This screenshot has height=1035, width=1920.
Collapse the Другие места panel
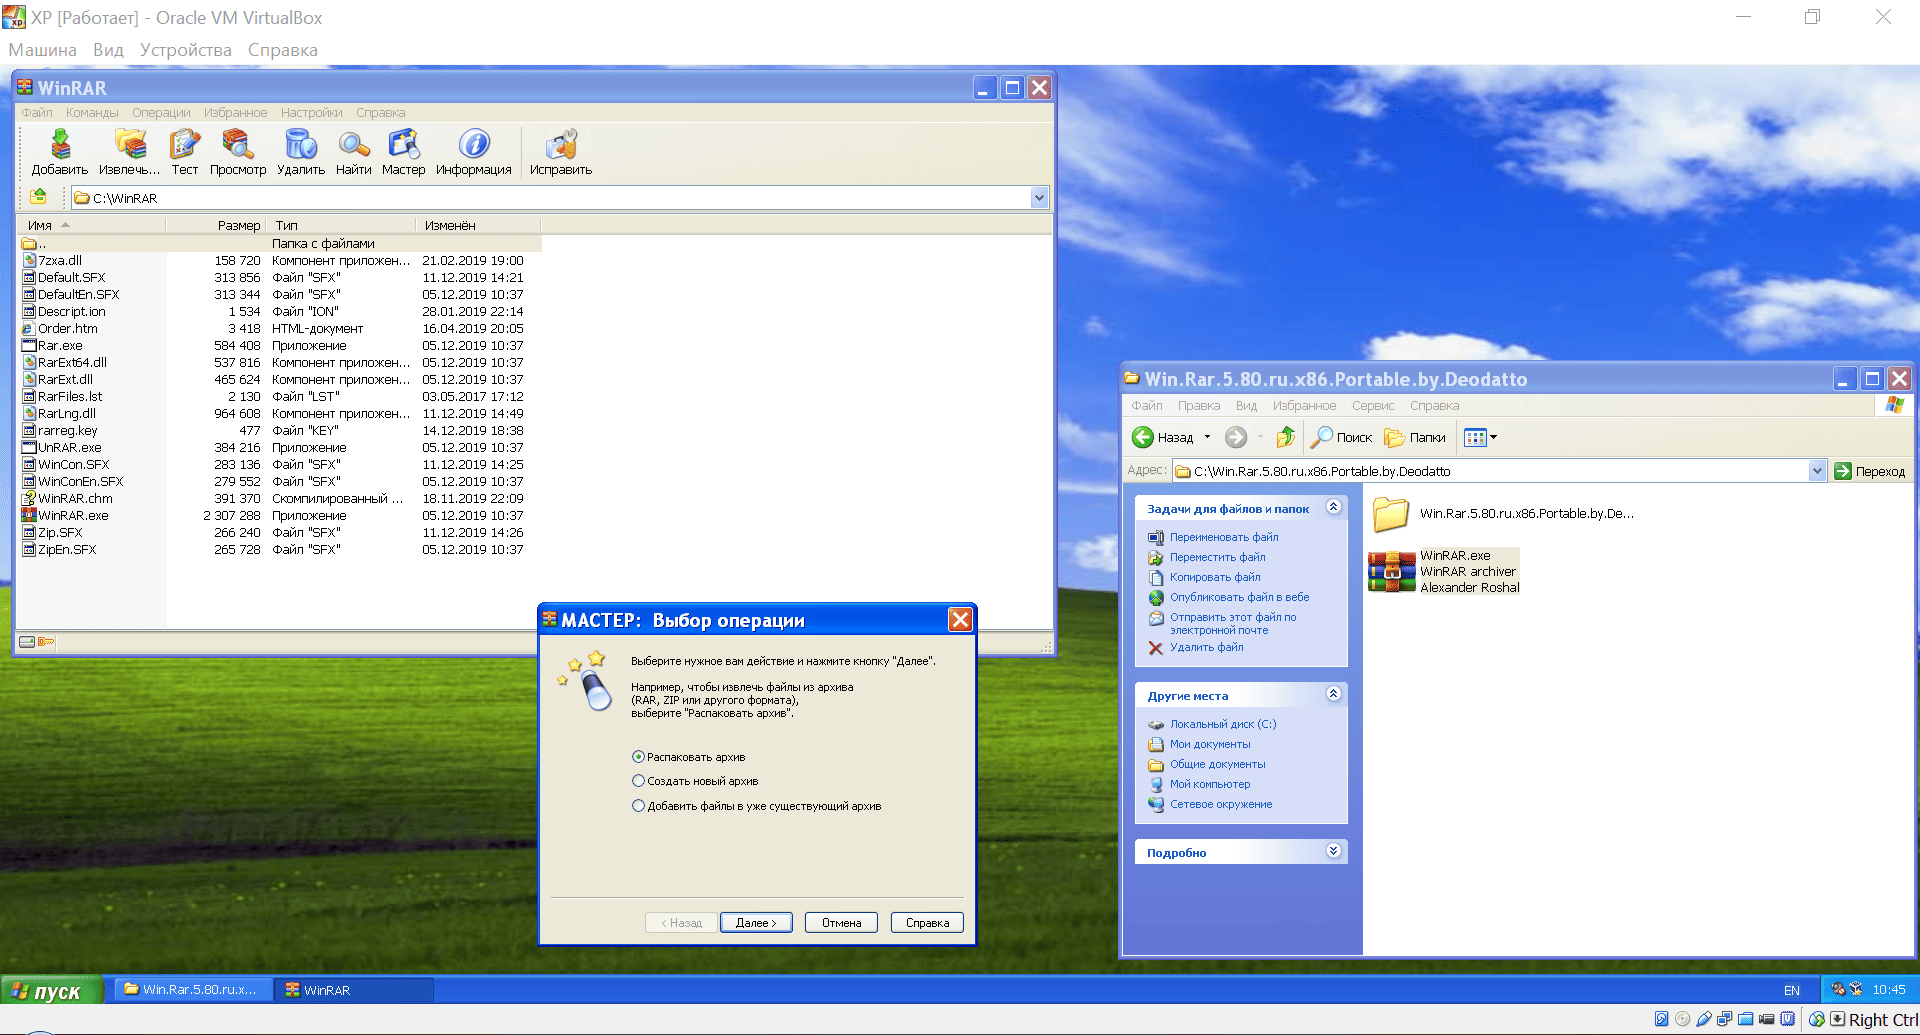tap(1333, 694)
